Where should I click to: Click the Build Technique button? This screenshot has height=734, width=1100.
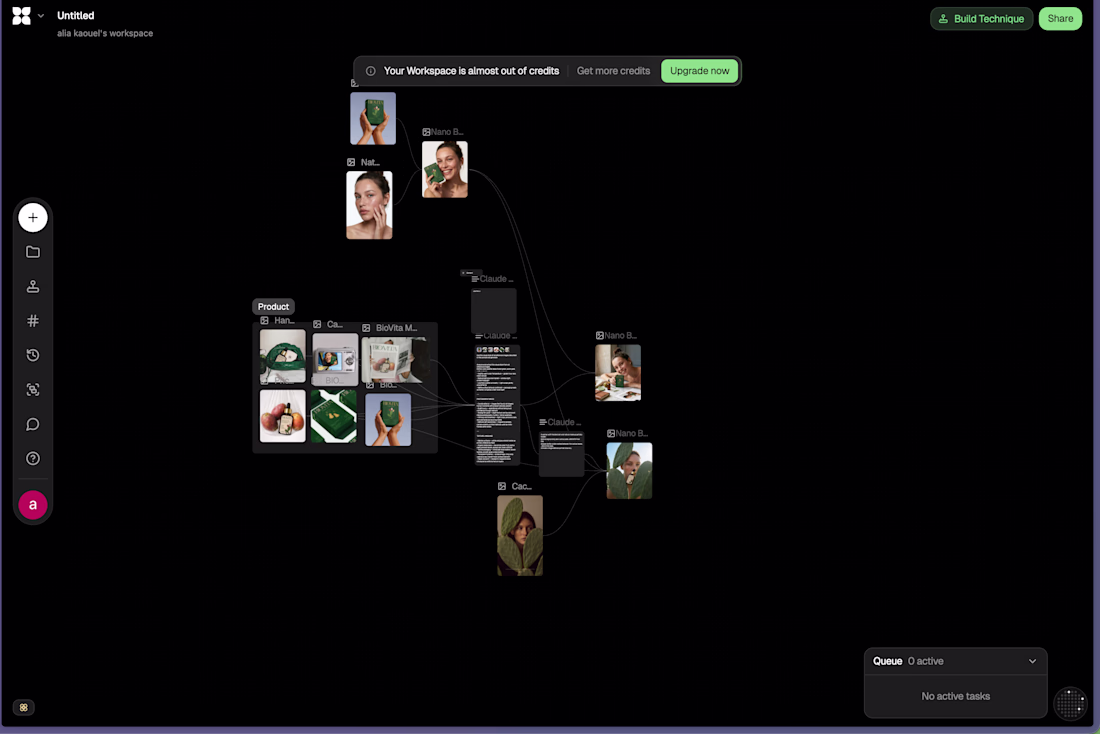pos(981,19)
